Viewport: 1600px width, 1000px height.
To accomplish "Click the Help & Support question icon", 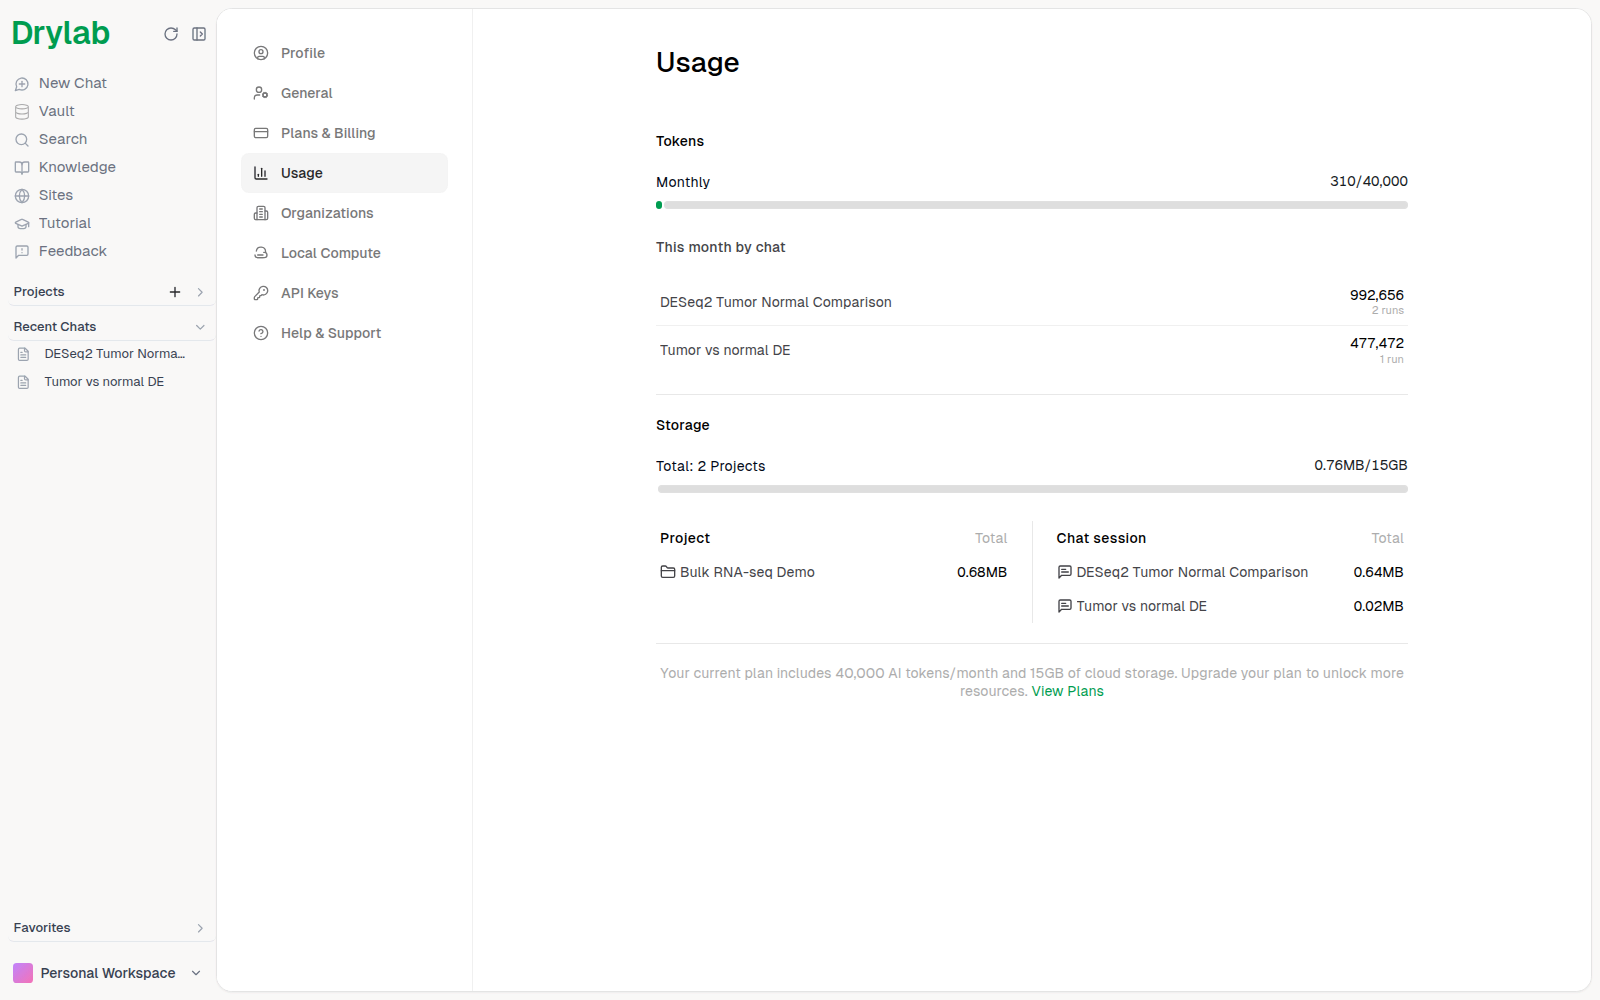I will coord(261,333).
